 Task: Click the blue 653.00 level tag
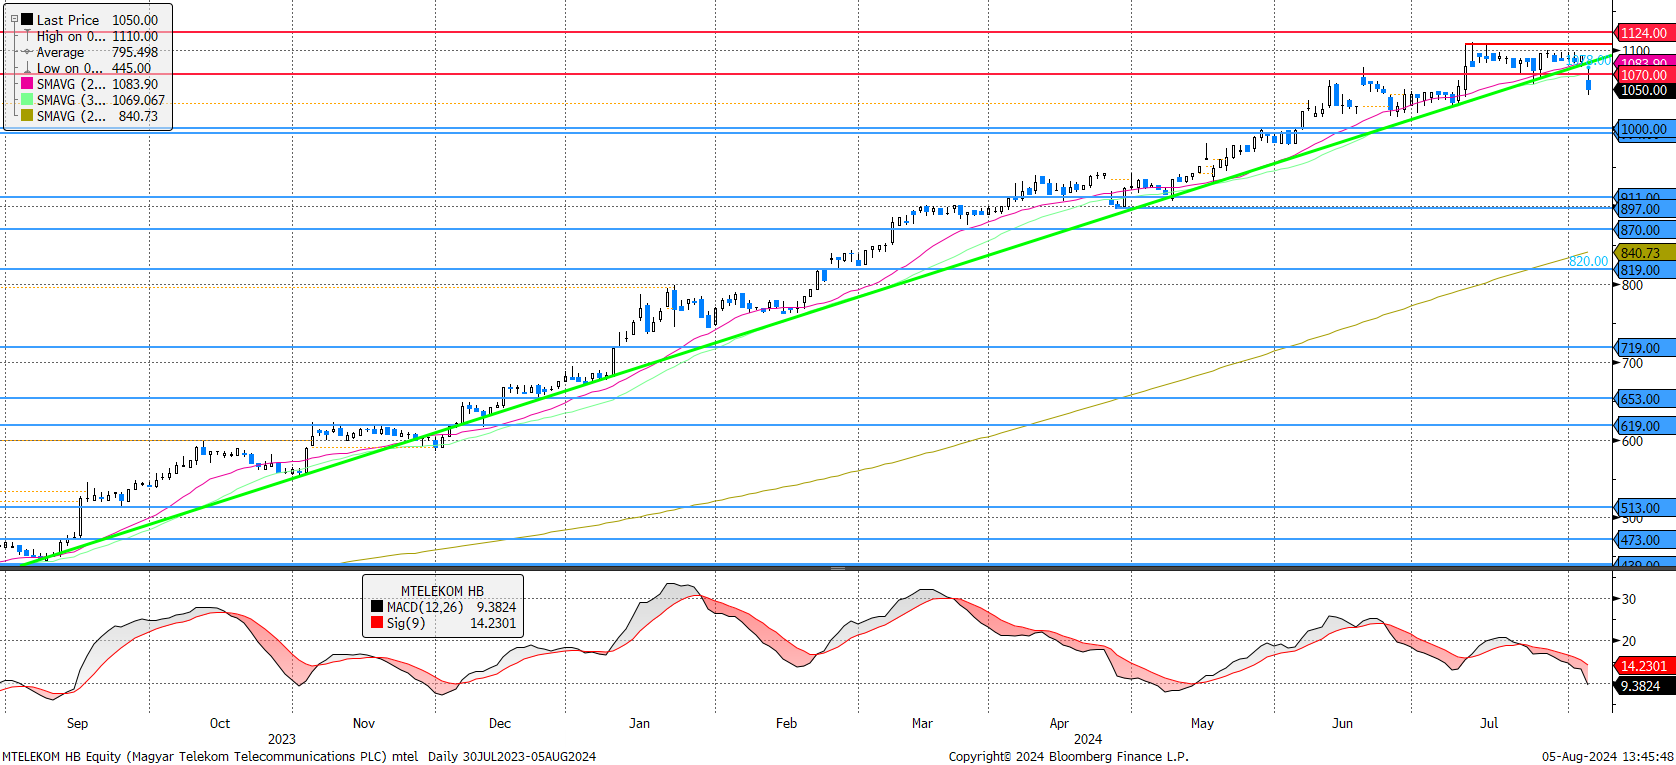pos(1645,399)
